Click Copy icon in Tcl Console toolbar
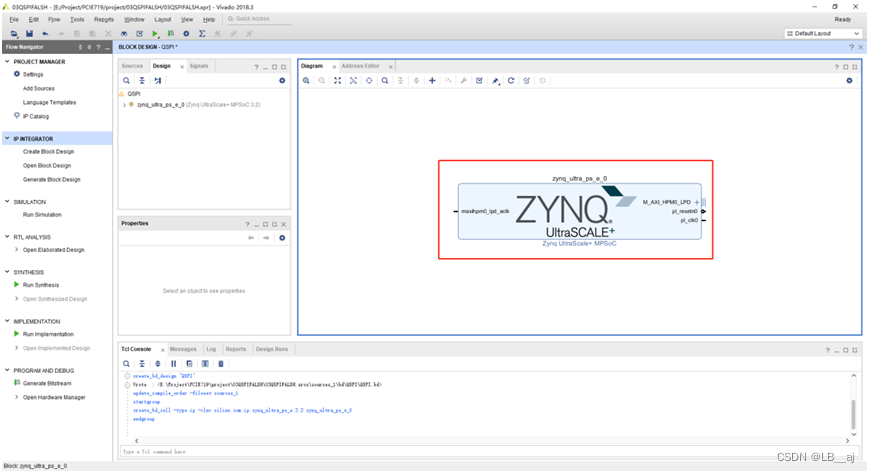Image resolution: width=869 pixels, height=473 pixels. pos(190,364)
